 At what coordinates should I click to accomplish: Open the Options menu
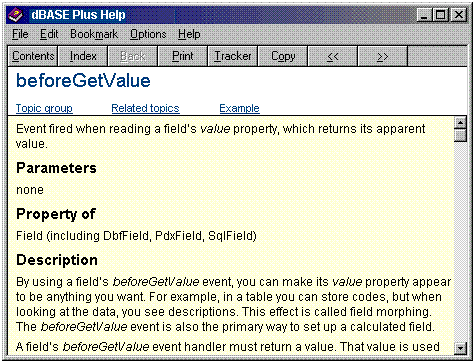148,34
